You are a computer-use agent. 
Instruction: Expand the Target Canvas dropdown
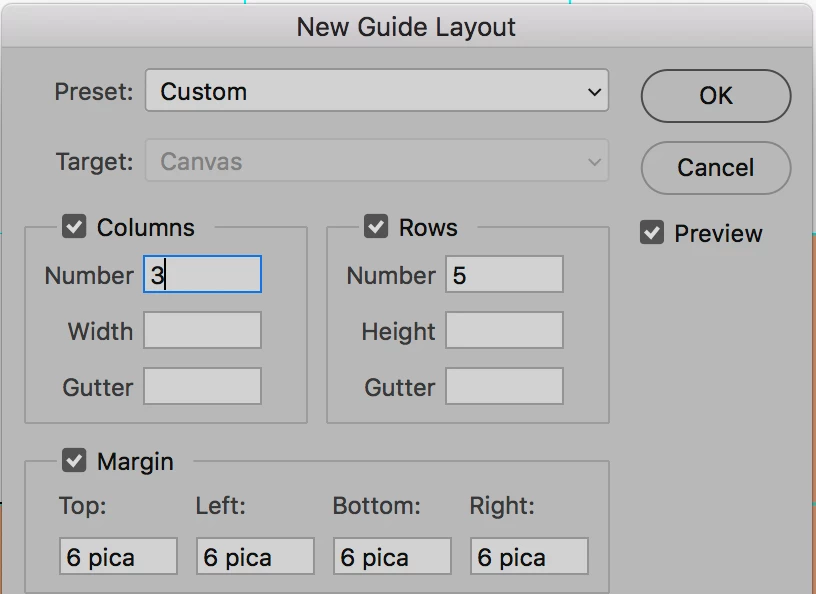376,162
